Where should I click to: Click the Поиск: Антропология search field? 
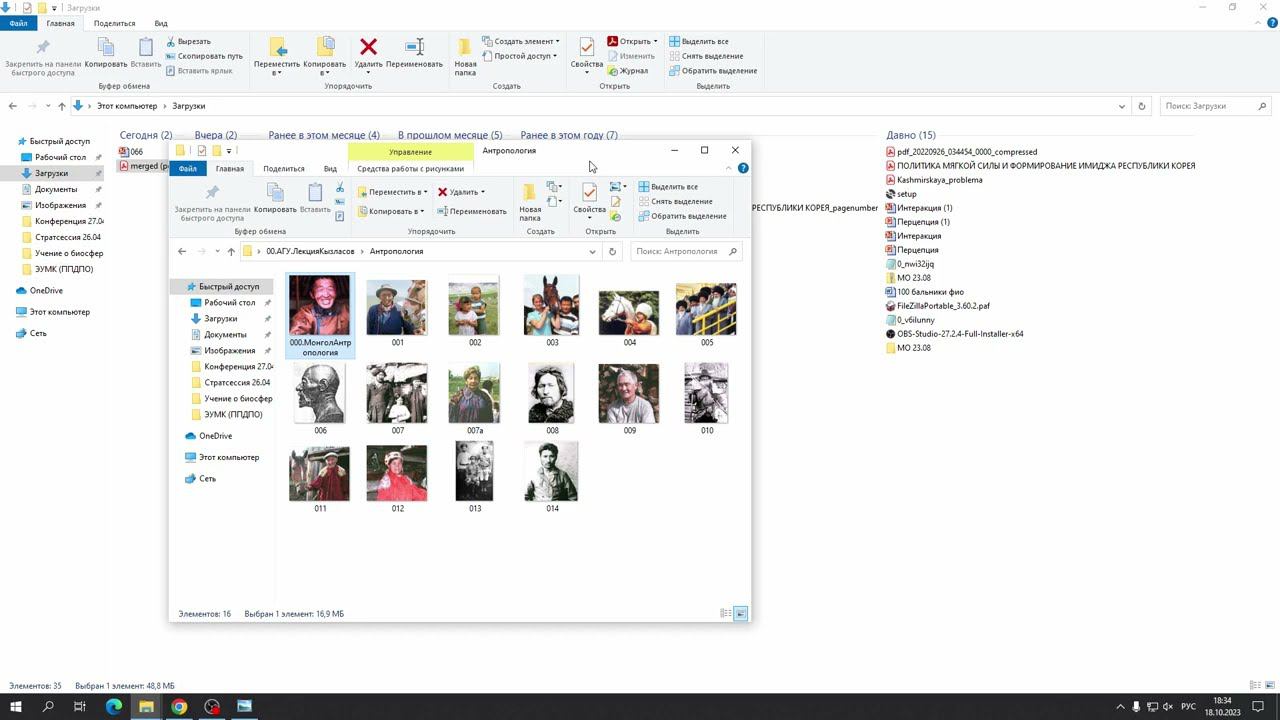[x=686, y=252]
